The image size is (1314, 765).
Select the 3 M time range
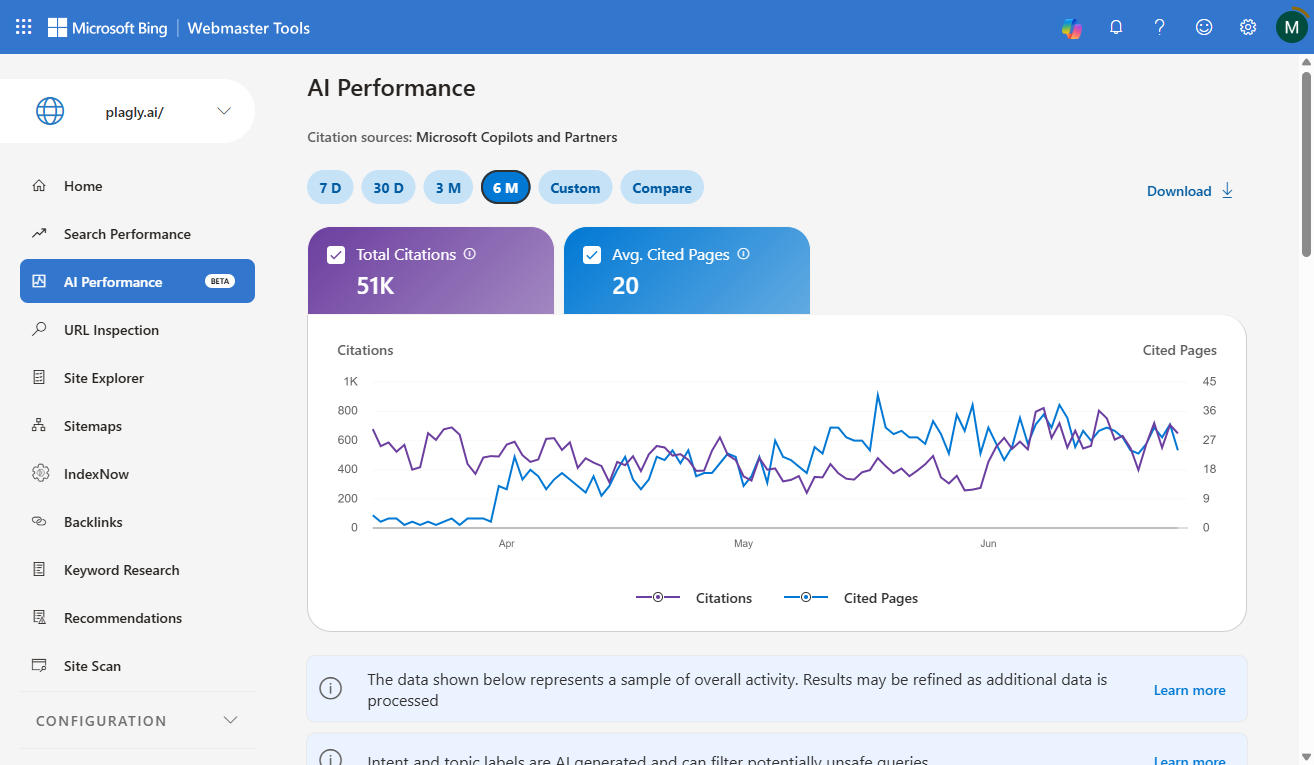click(448, 188)
